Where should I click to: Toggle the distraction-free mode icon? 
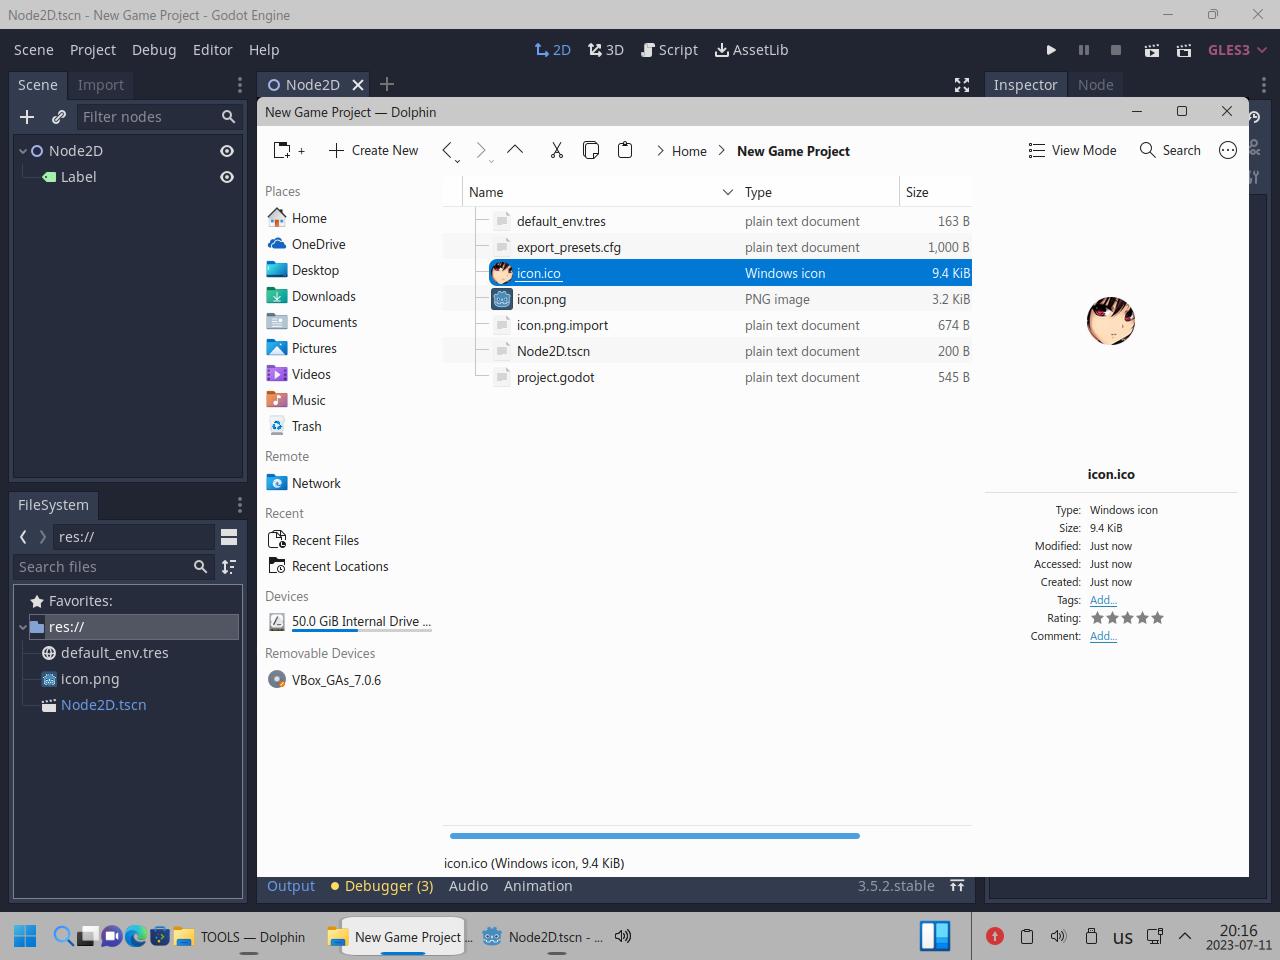point(962,85)
